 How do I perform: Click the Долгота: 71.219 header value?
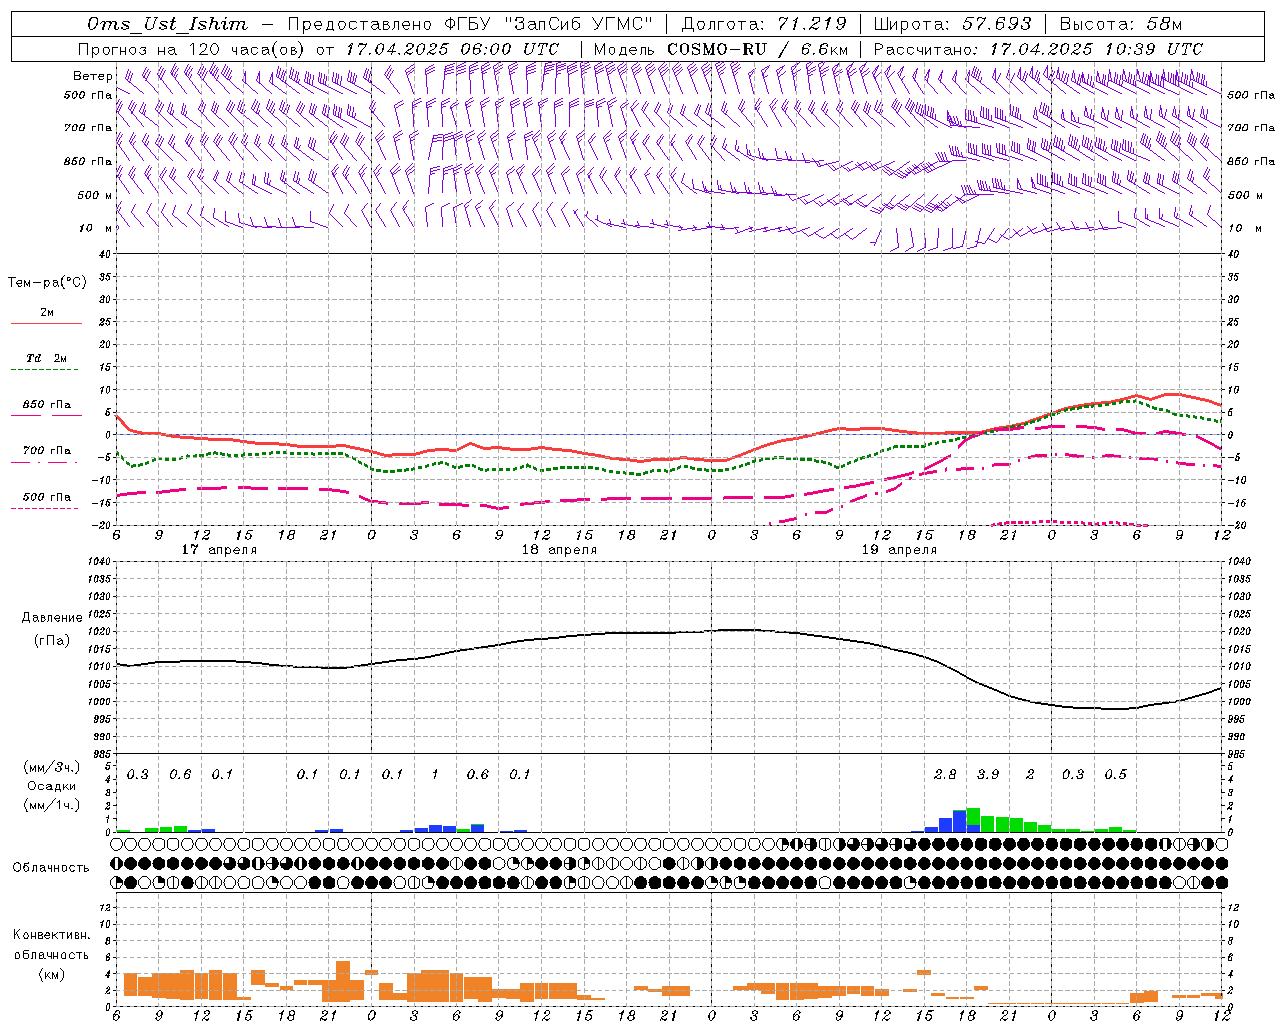[764, 24]
